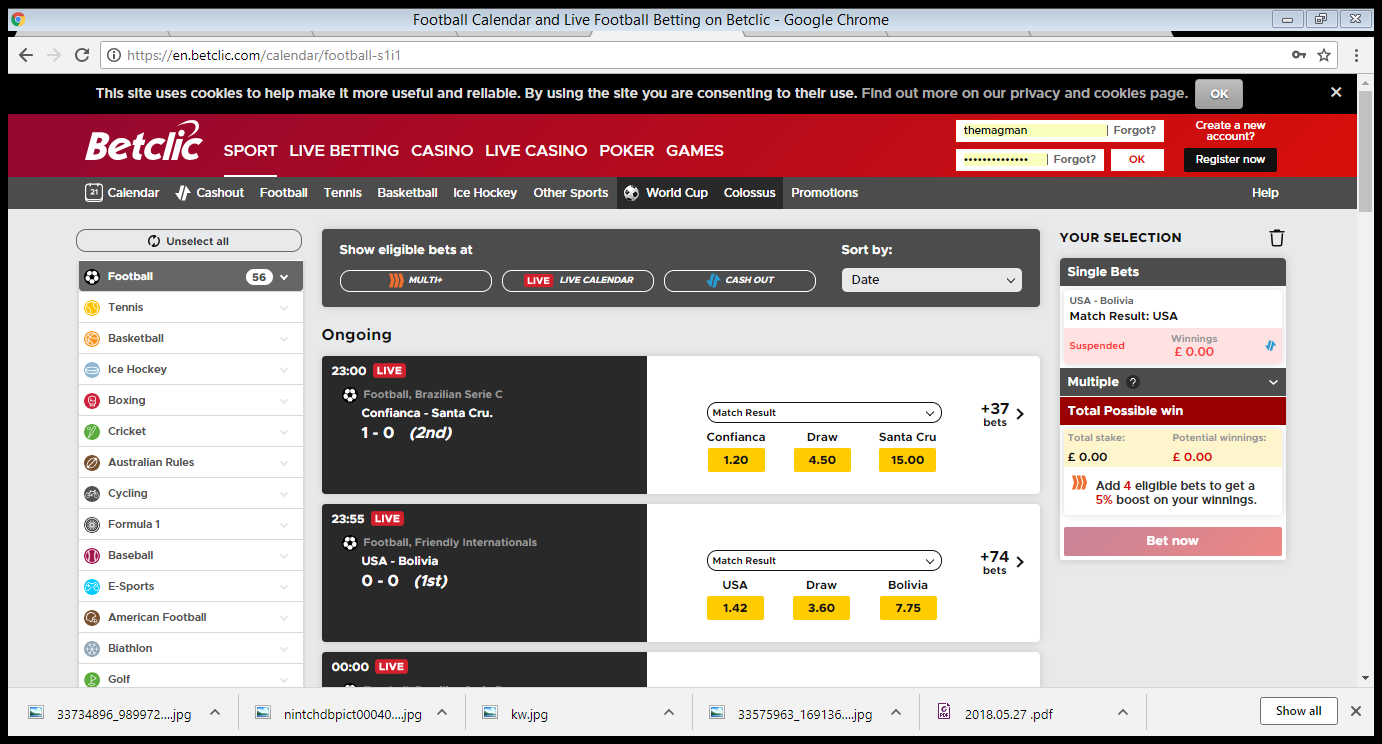Screen dimensions: 1382x744
Task: Click the Ice Hockey icon
Action: click(92, 369)
